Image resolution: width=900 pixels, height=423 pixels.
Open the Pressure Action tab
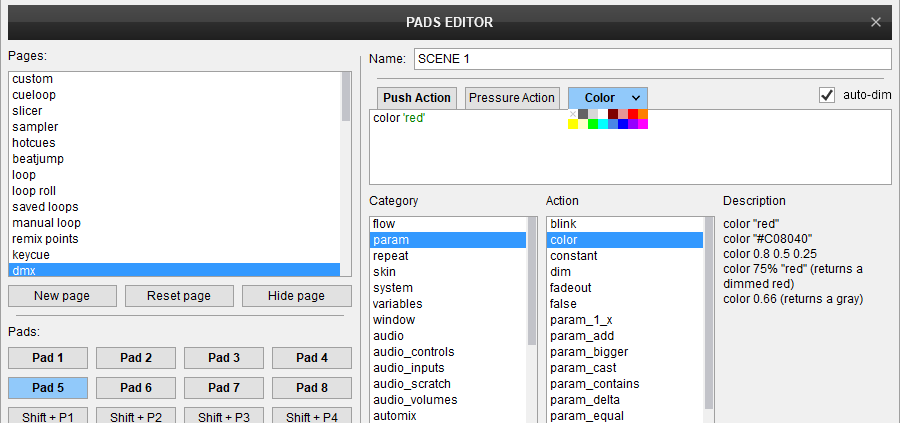[511, 97]
